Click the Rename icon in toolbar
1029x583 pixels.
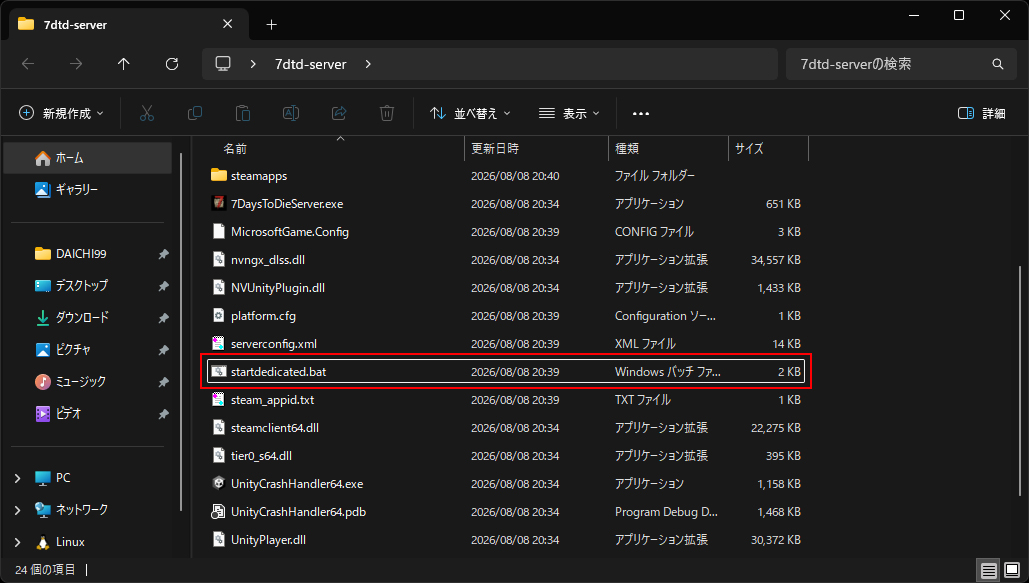tap(291, 114)
